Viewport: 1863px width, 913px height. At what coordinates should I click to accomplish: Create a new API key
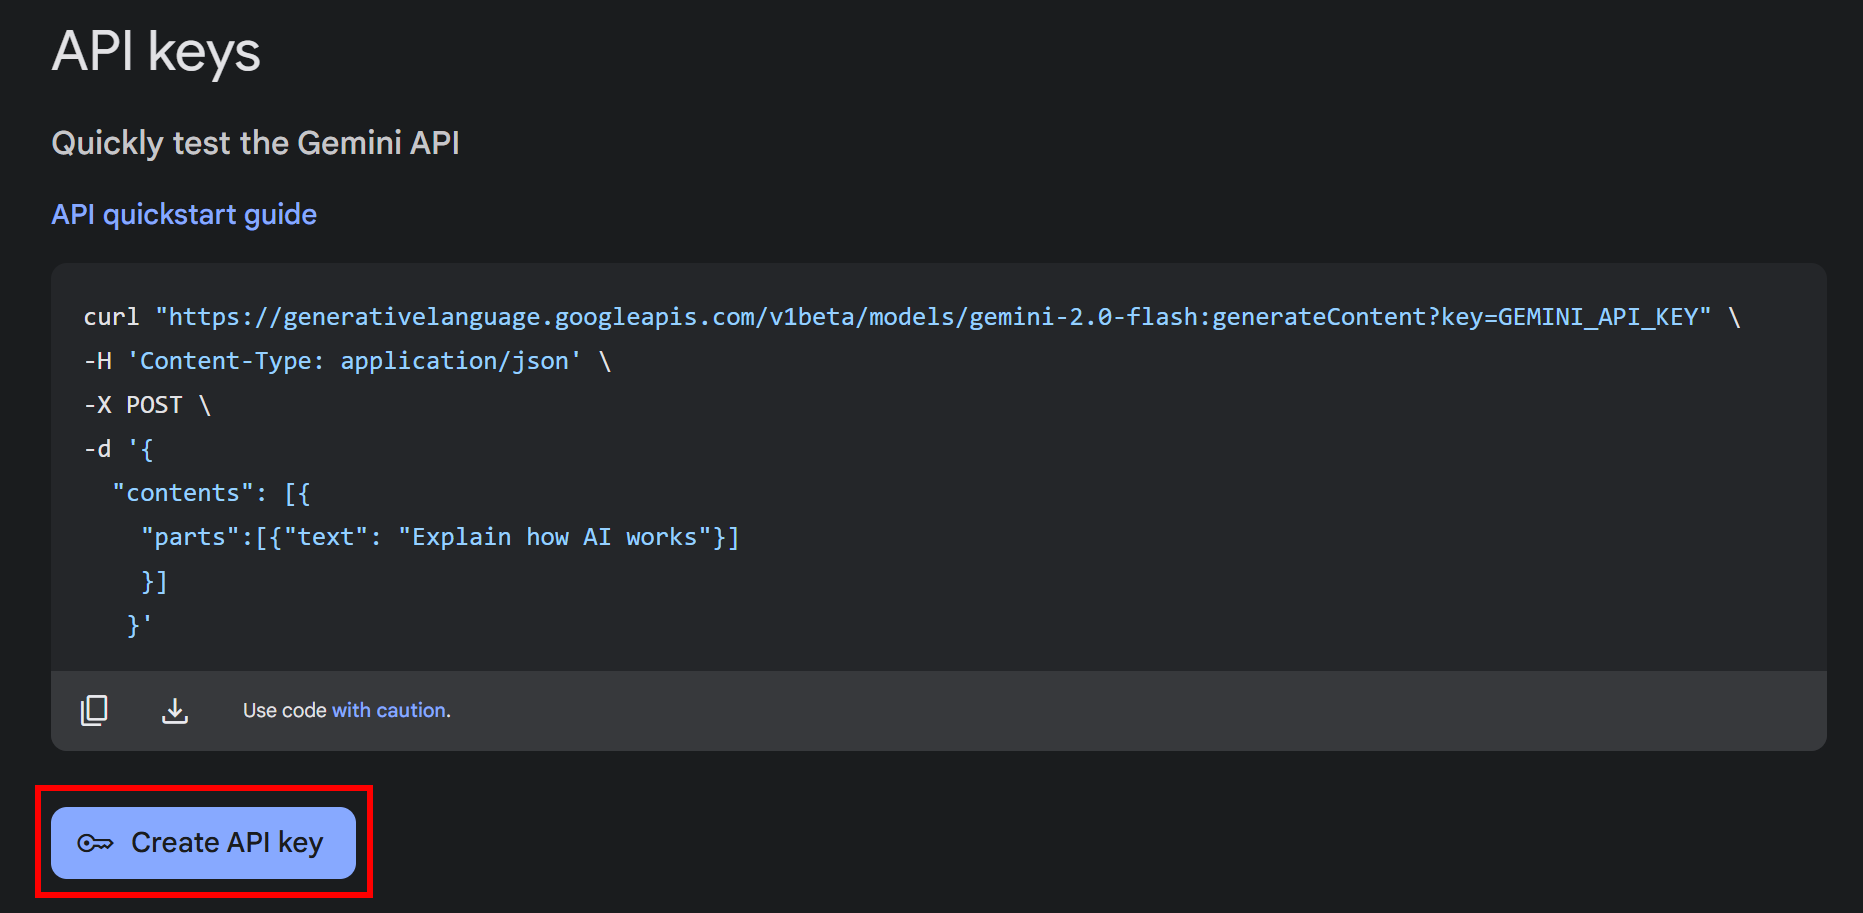coord(203,843)
